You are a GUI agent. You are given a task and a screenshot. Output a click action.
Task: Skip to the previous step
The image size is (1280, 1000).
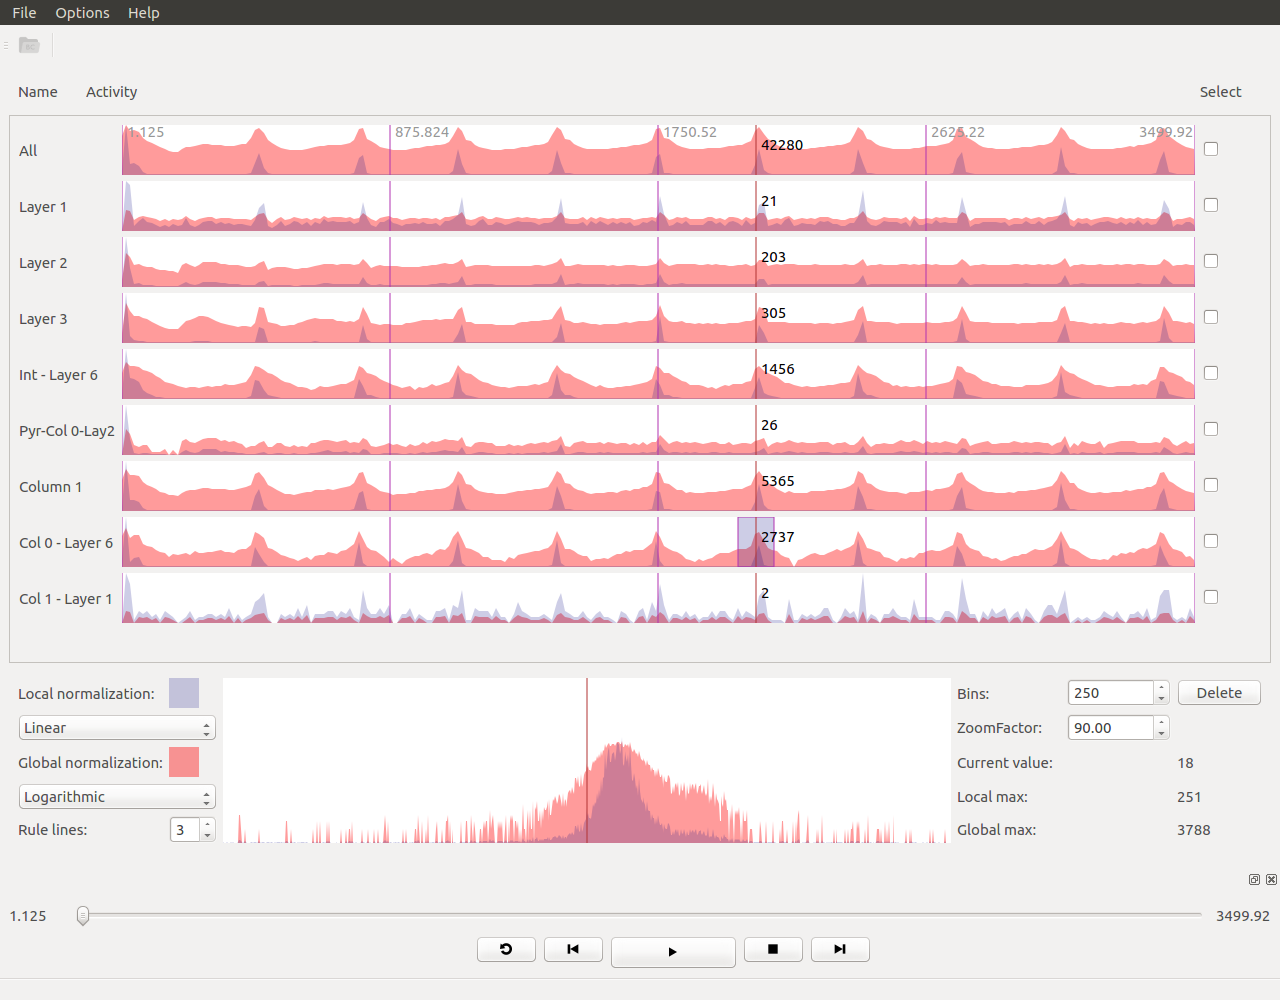coord(573,949)
